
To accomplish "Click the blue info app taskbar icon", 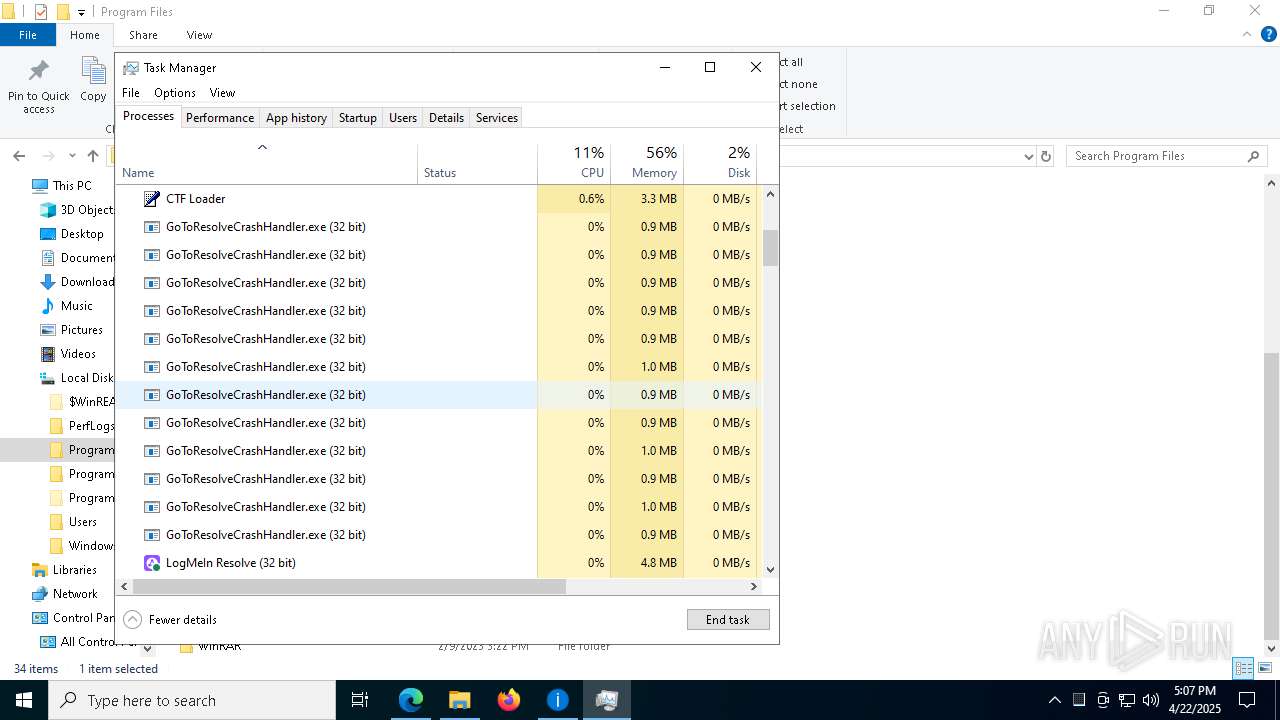I will point(557,700).
